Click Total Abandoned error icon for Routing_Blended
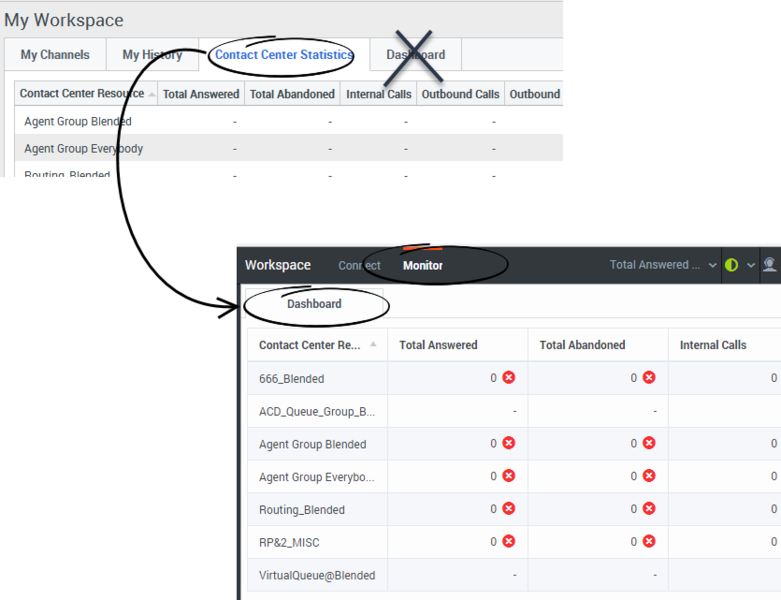 pos(649,508)
